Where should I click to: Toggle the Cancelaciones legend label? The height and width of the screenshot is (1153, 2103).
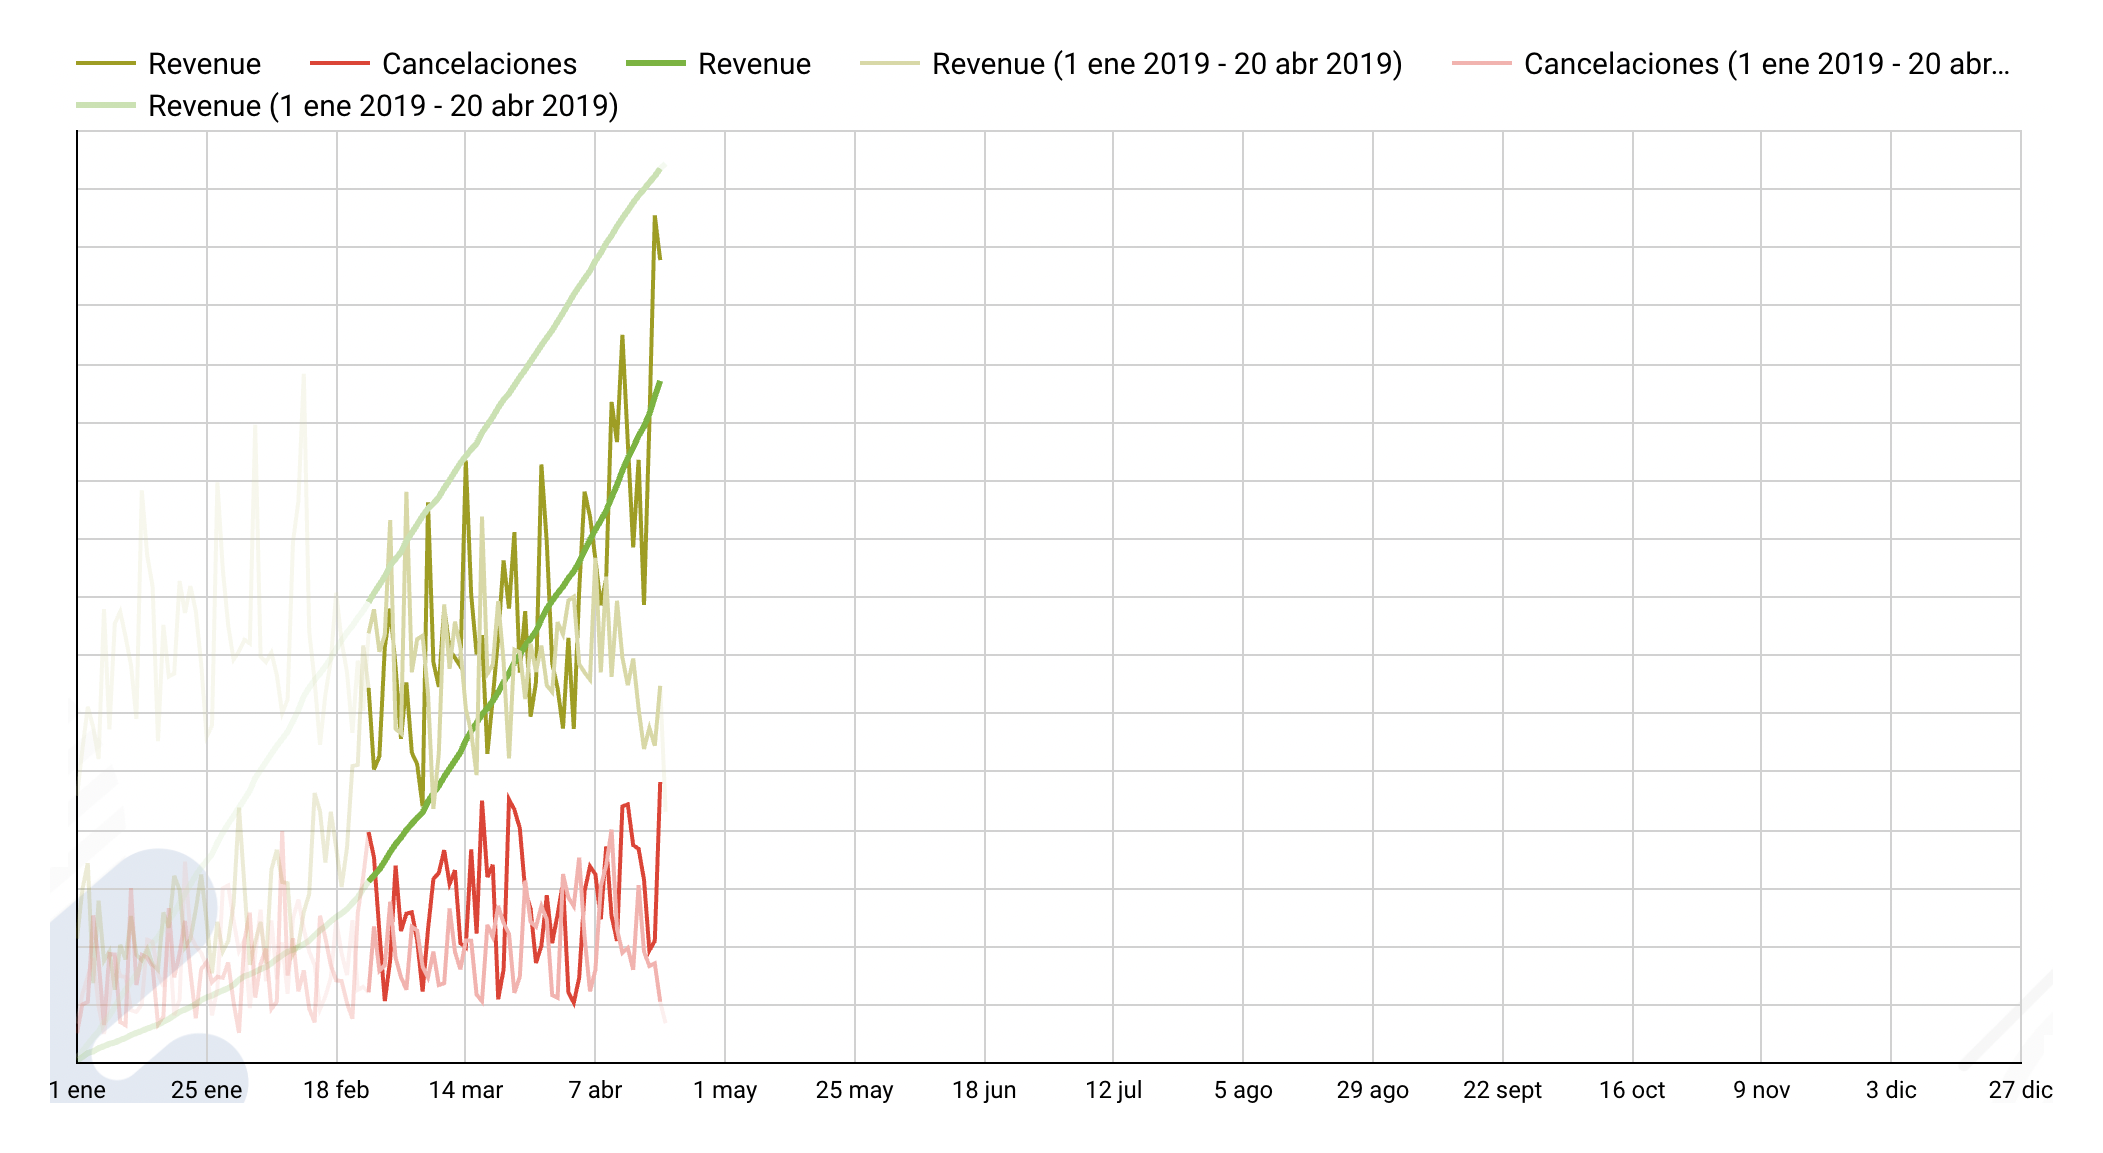479,64
